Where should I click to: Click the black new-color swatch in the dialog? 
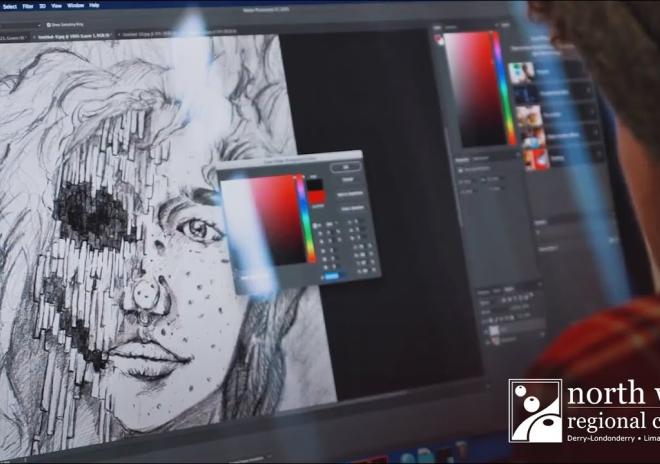(314, 185)
